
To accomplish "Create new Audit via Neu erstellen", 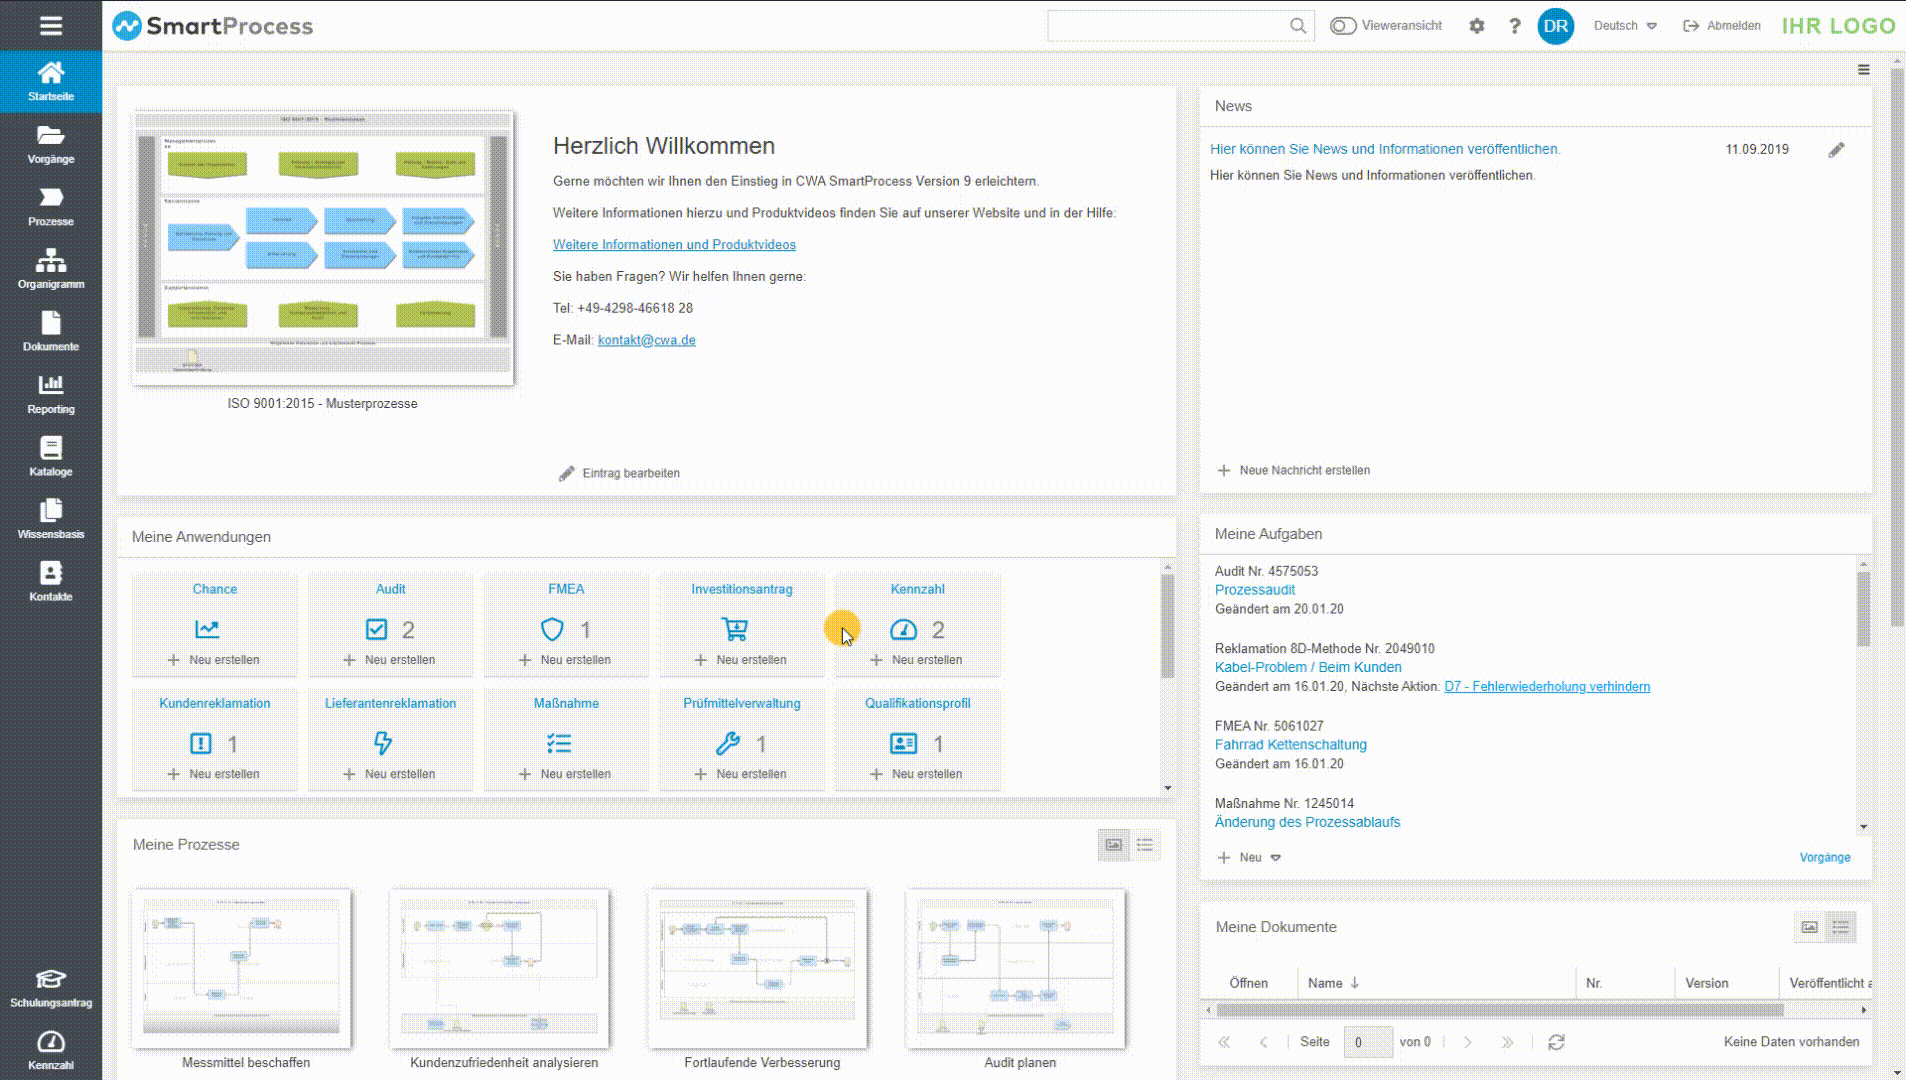I will pos(389,660).
